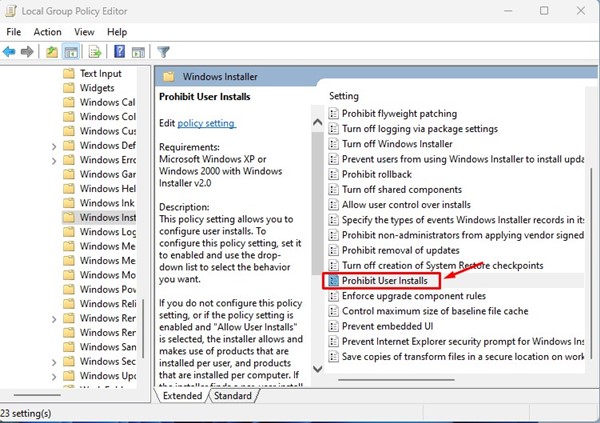This screenshot has width=600, height=423.
Task: Click the Export List toolbar icon
Action: click(95, 51)
